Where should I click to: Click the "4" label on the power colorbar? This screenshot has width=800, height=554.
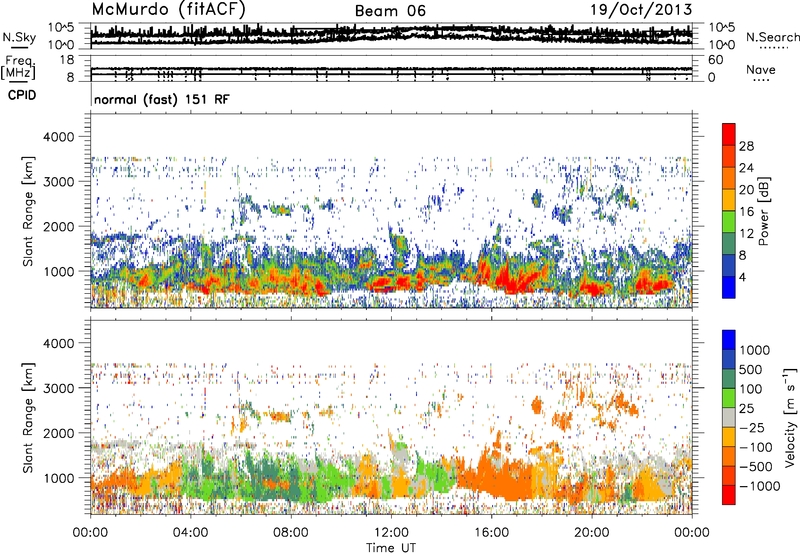742,277
